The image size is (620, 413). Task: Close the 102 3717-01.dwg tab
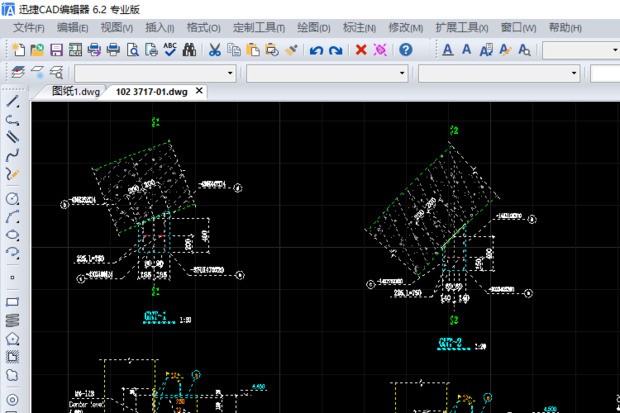pos(199,91)
